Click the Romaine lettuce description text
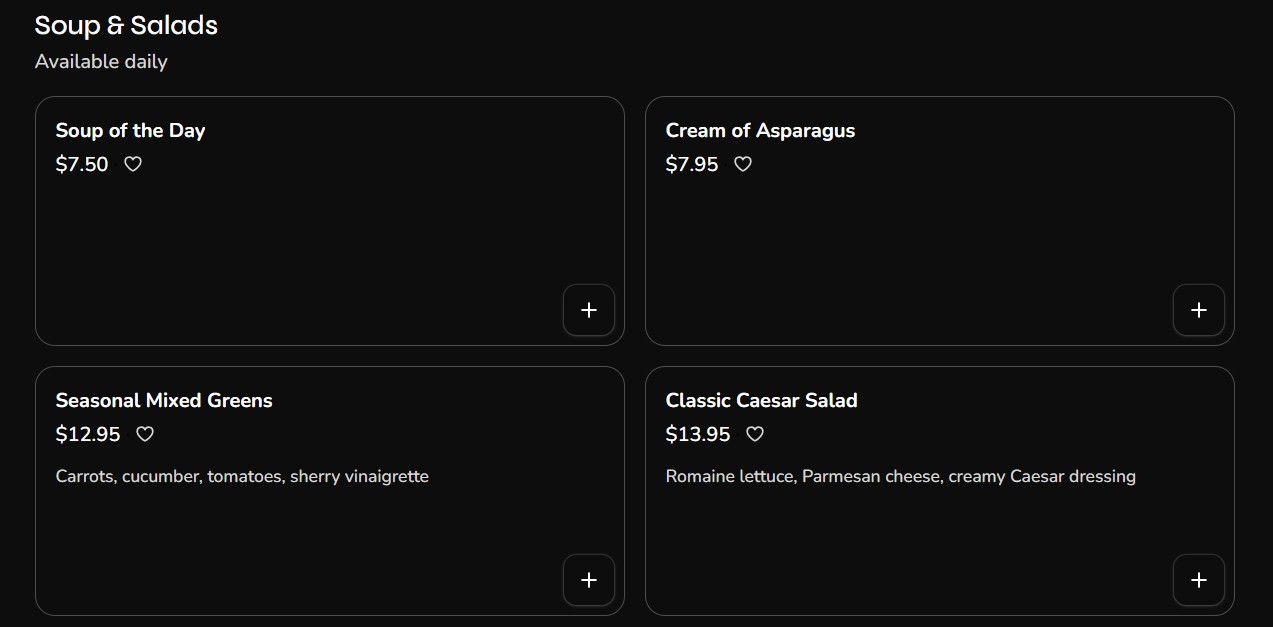 coord(900,477)
